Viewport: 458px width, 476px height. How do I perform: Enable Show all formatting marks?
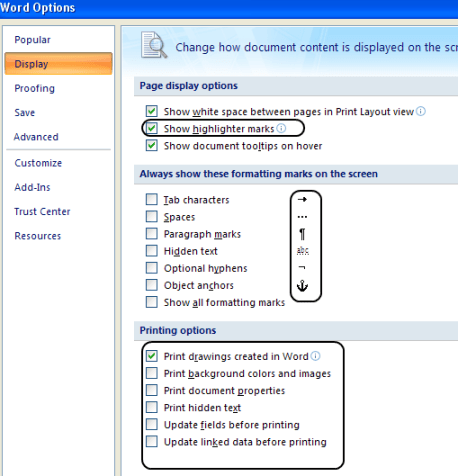pos(152,302)
